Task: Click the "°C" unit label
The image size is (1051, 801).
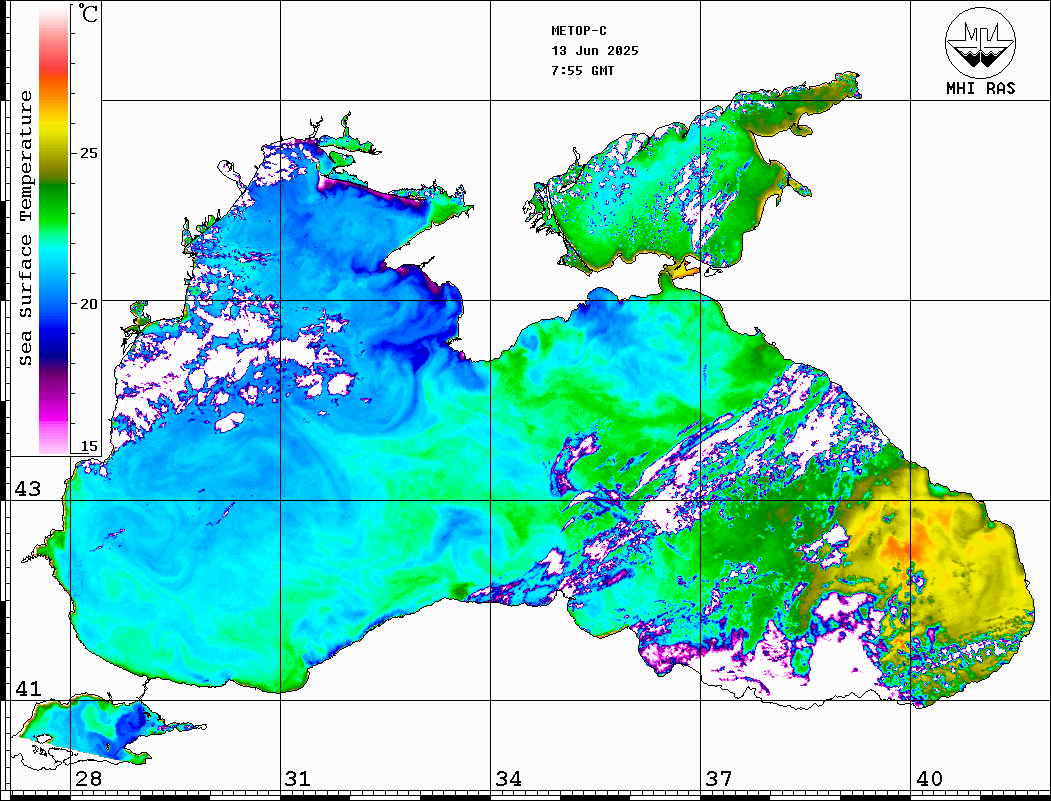Action: [88, 13]
